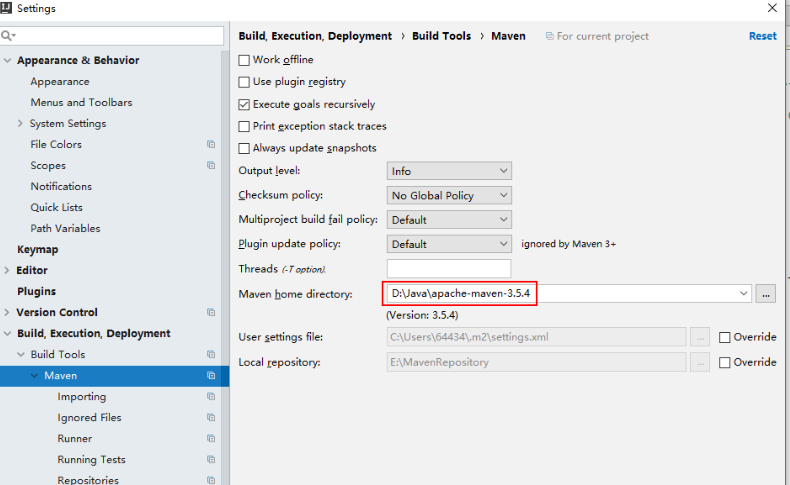Browse for Maven home directory

coord(765,294)
